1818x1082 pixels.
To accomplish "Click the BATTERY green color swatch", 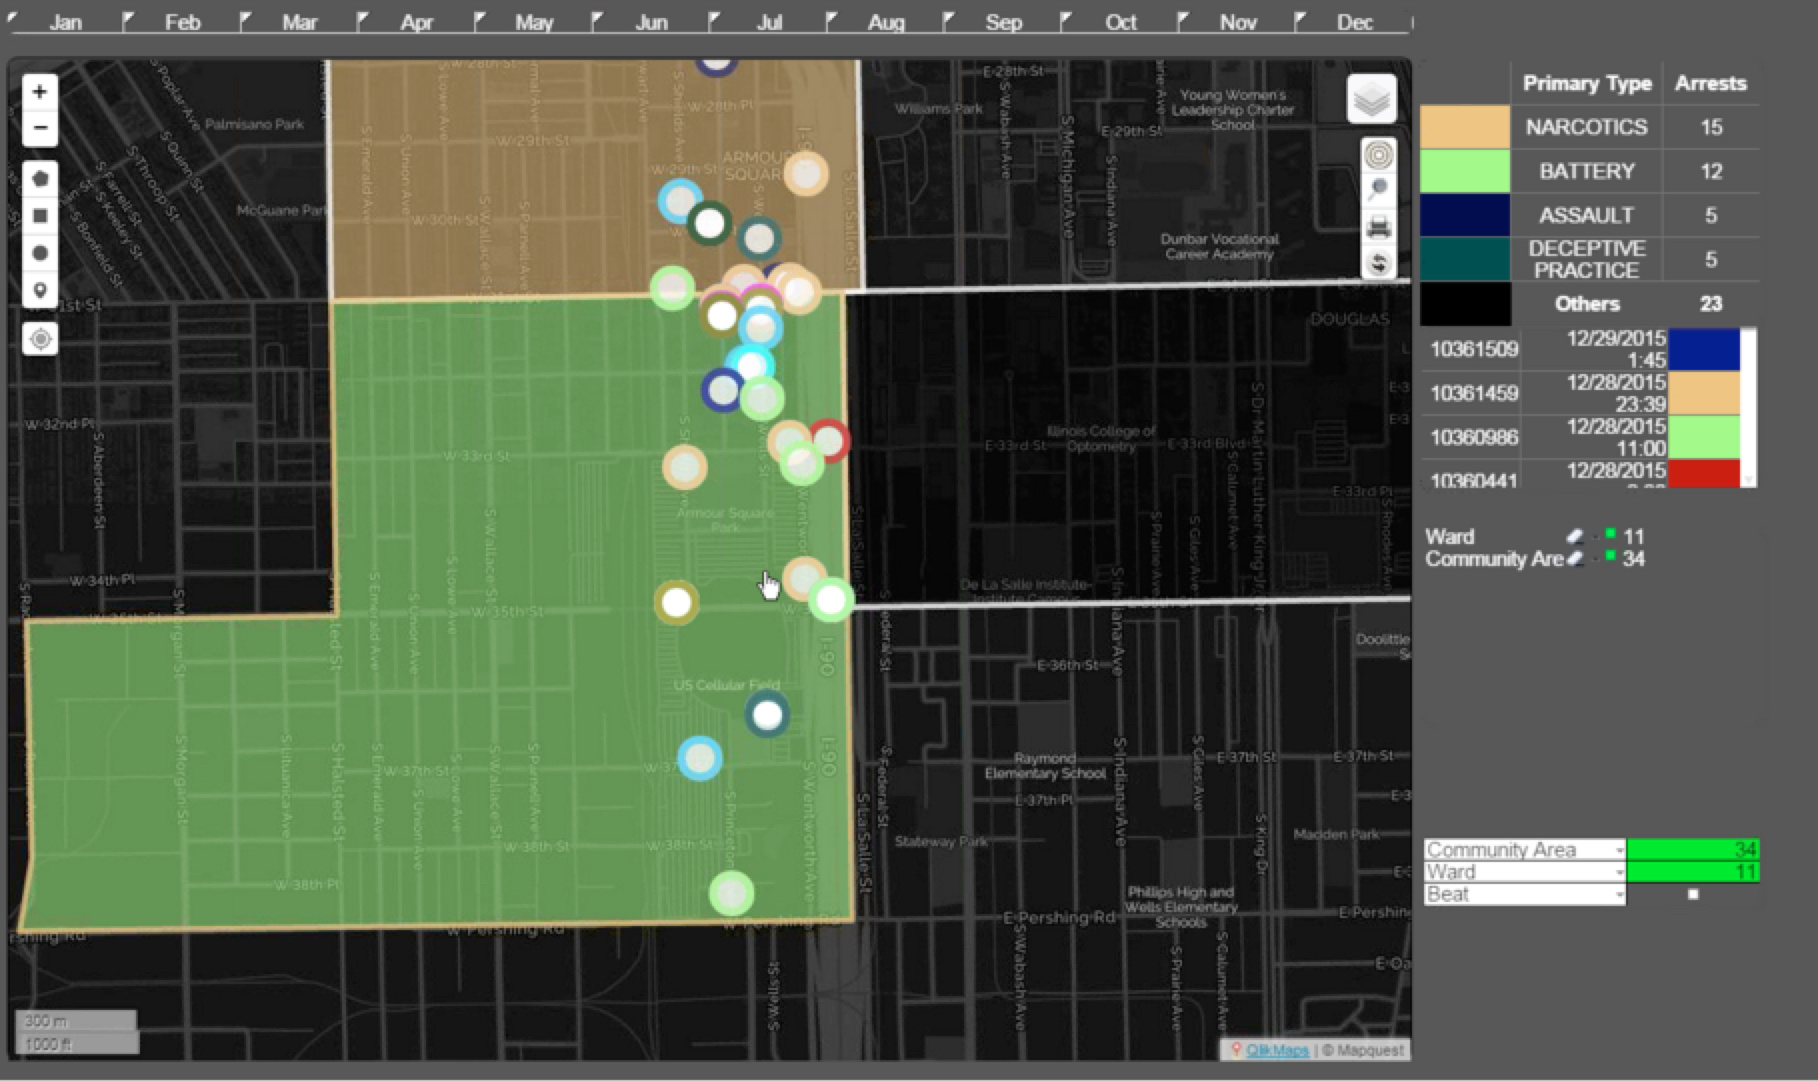I will 1465,171.
